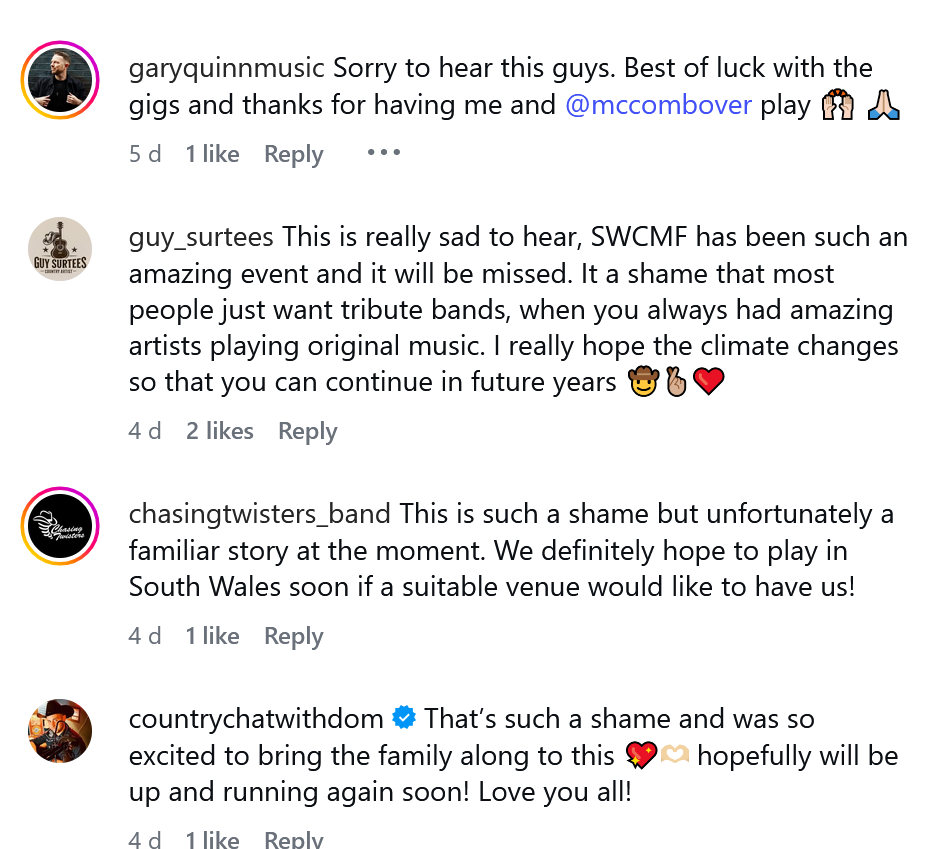Open the chasingtwisters_band username link
This screenshot has width=939, height=849.
259,514
